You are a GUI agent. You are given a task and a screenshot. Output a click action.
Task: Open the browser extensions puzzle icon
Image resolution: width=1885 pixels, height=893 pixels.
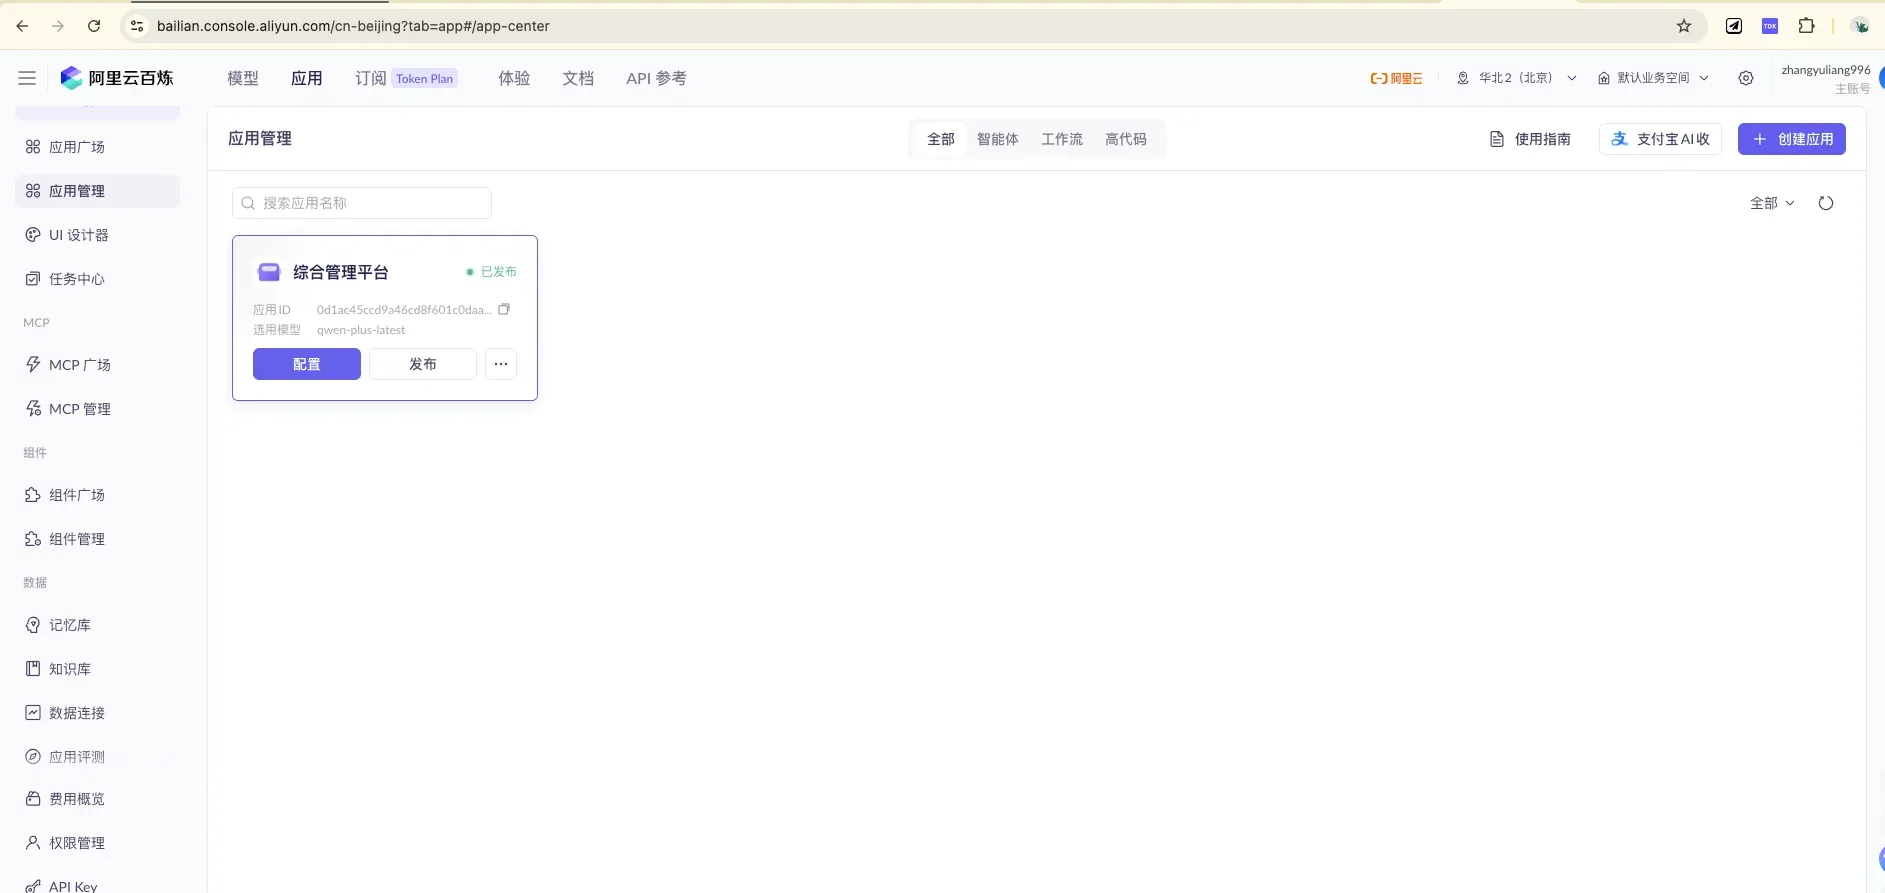(1806, 26)
